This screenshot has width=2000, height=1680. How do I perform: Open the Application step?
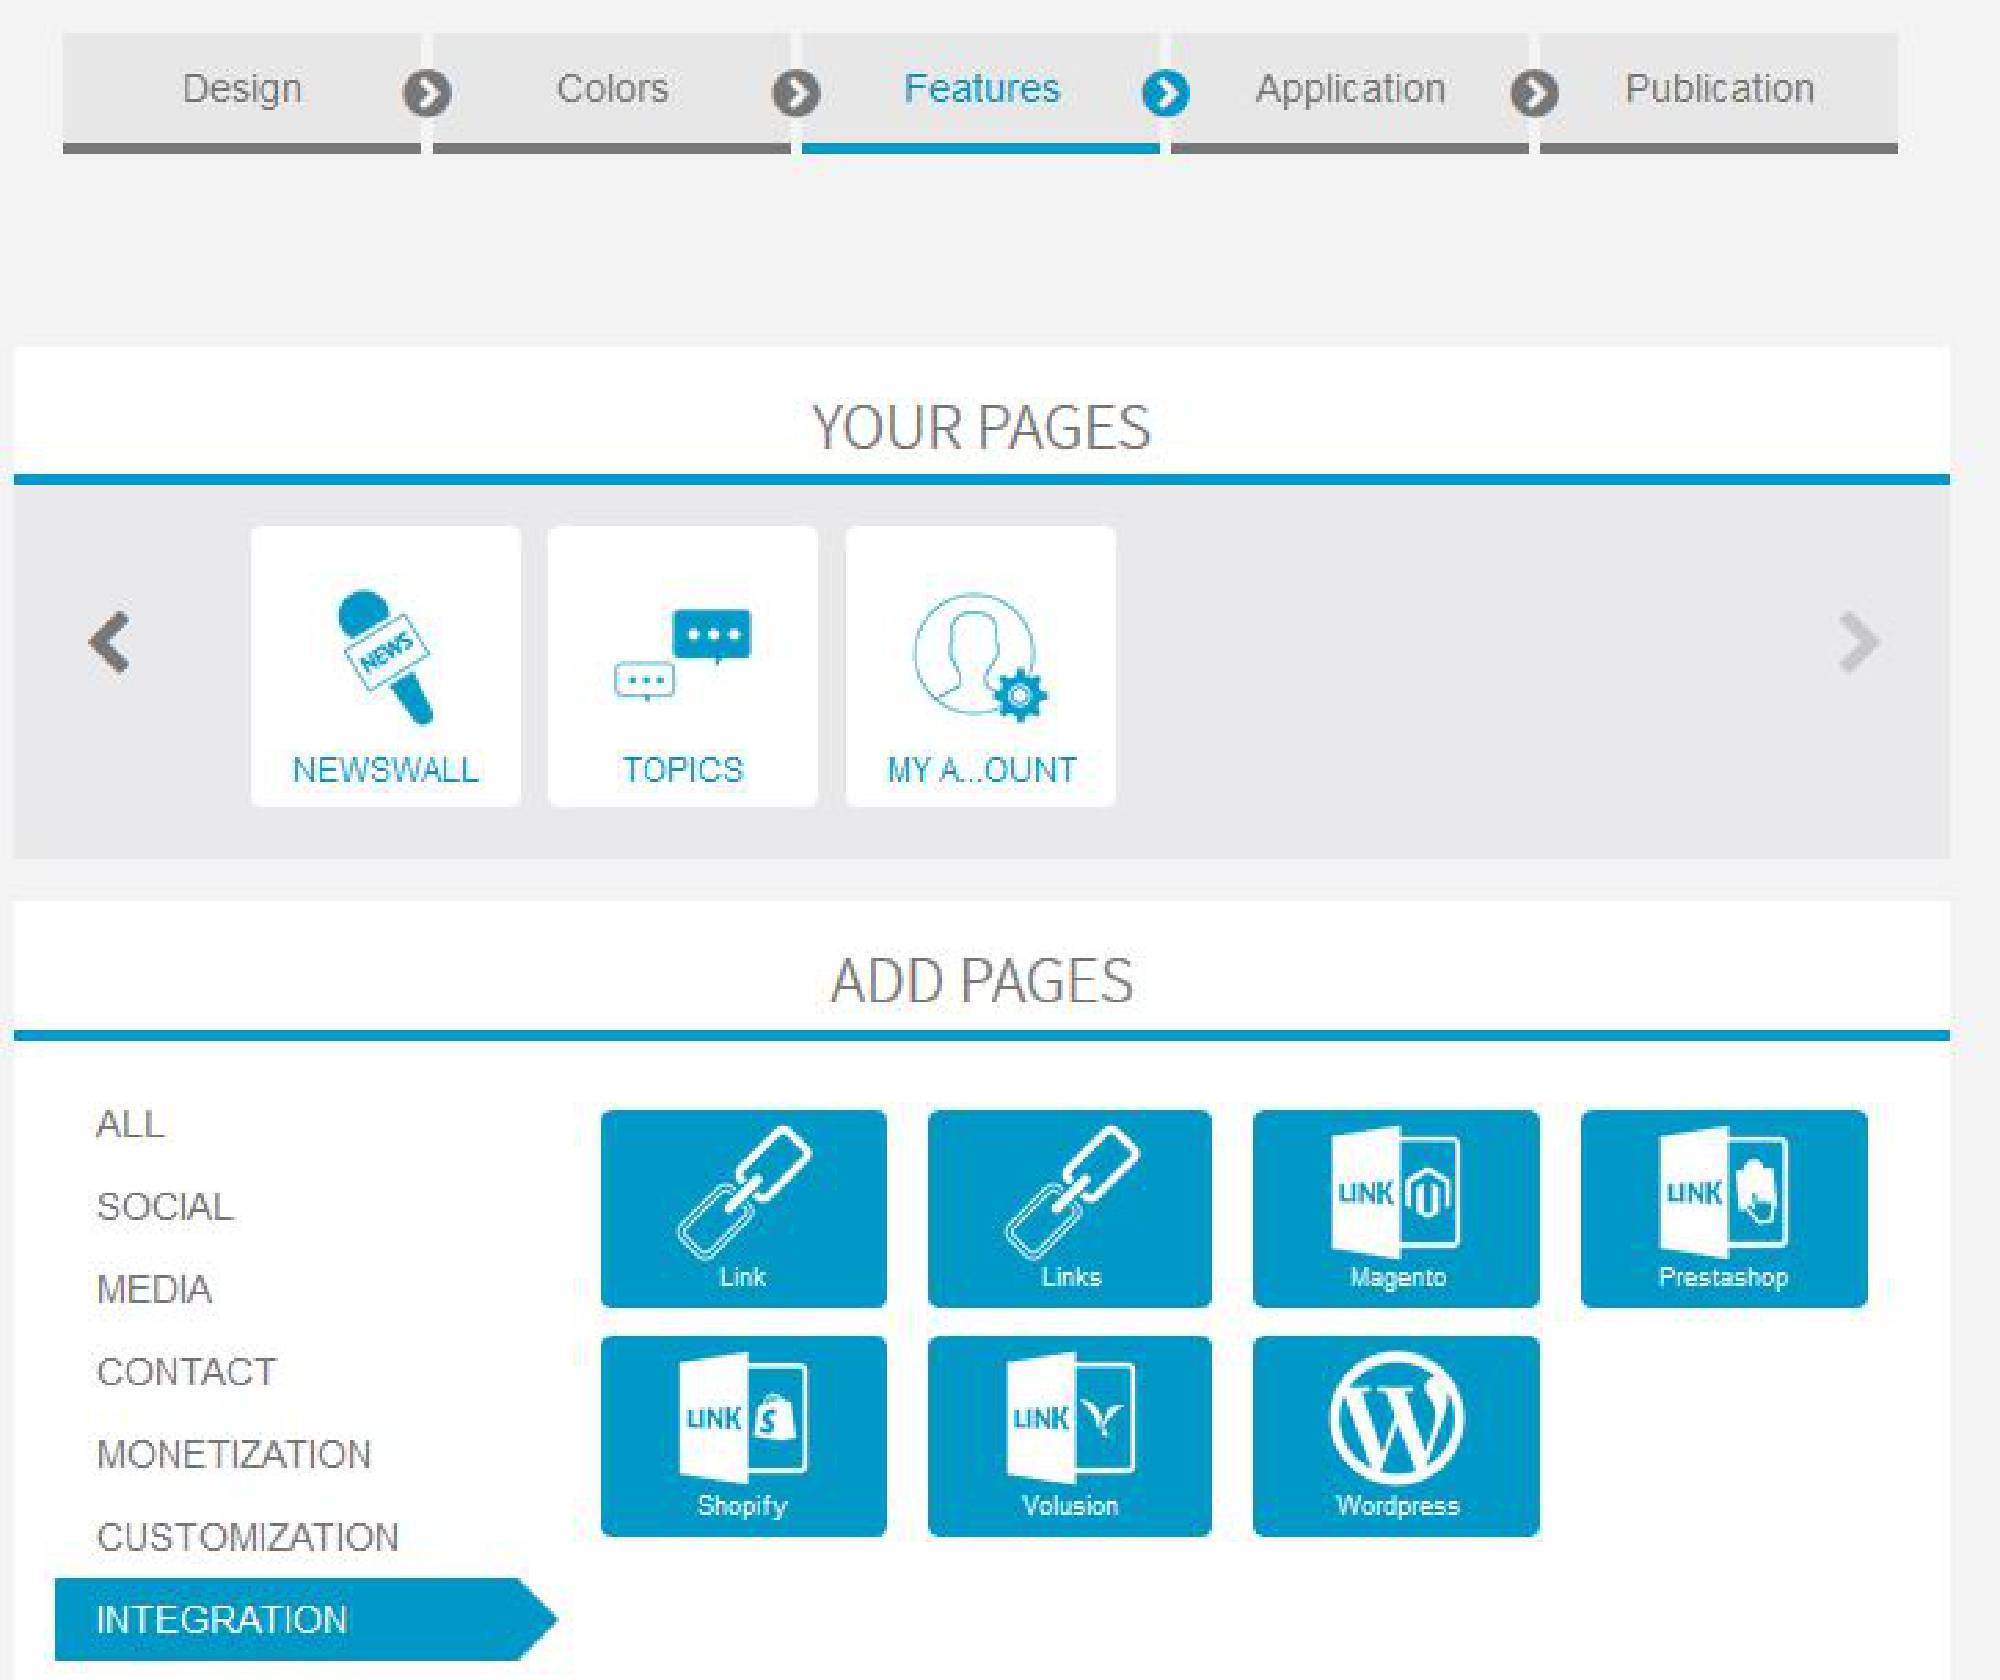(1350, 89)
